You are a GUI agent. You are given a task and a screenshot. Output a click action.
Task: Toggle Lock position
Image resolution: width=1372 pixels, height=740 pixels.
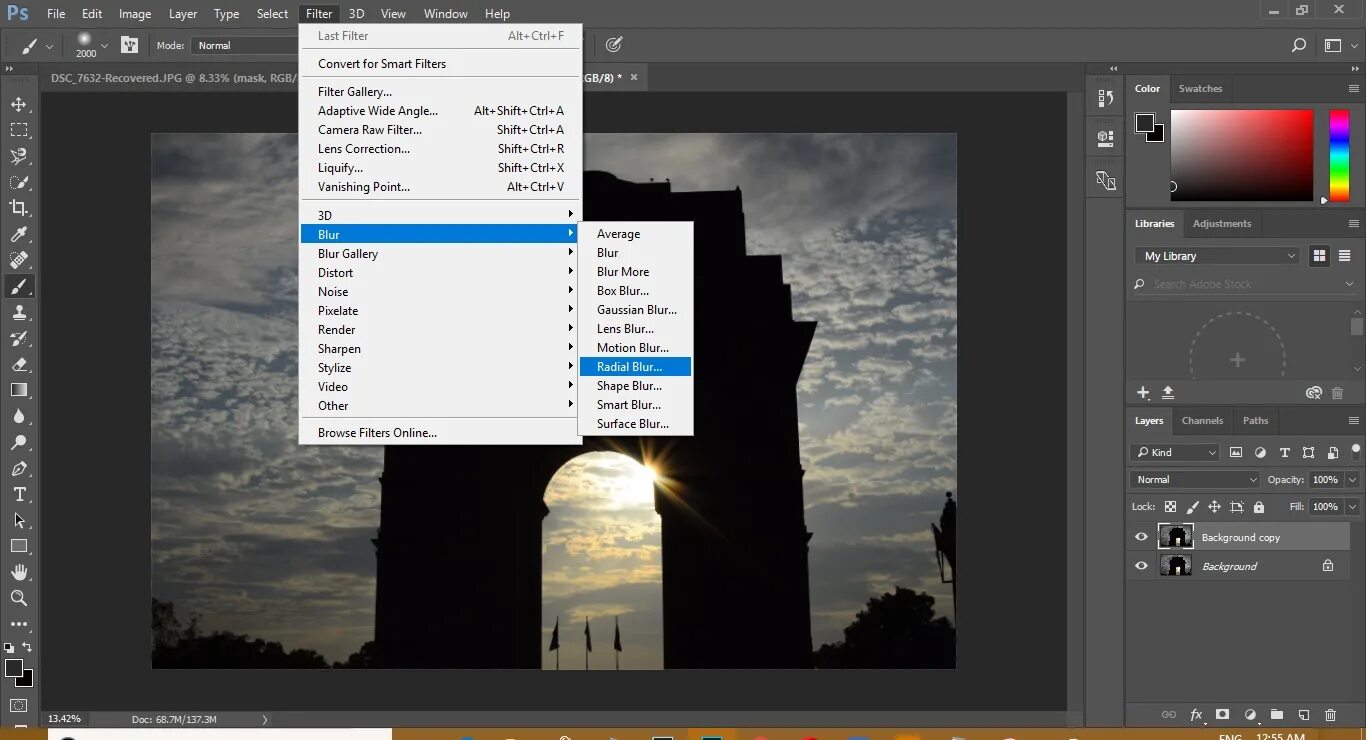coord(1214,507)
